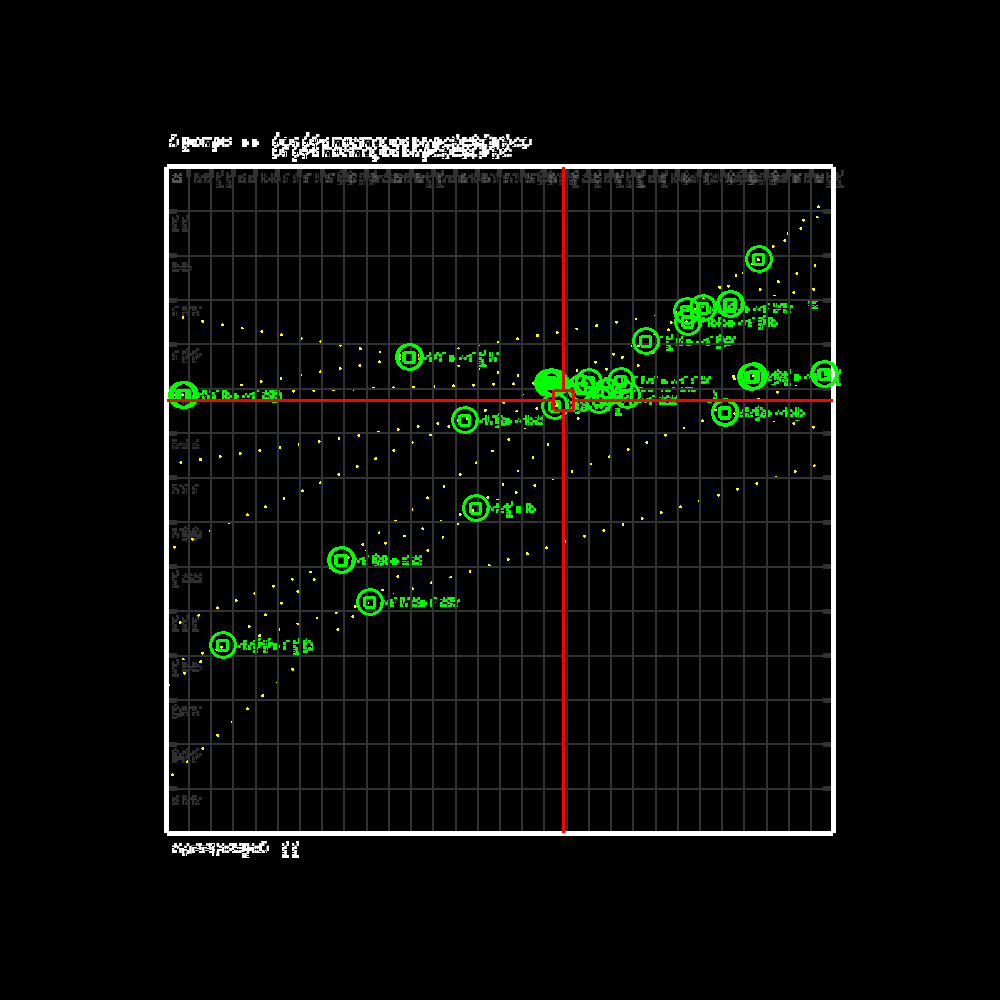Image resolution: width=1000 pixels, height=1000 pixels.
Task: Select the solid filled green blob beside the crosshair
Action: pos(549,381)
